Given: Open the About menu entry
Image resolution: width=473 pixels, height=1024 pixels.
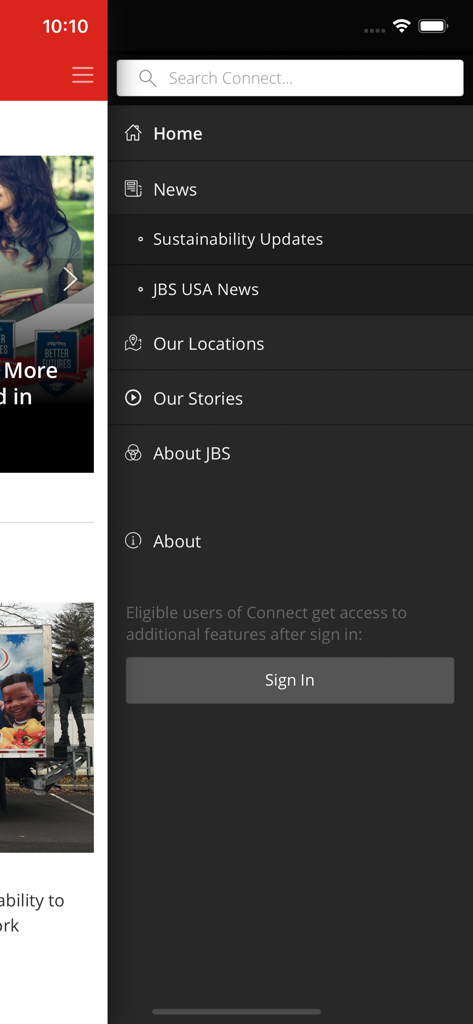Looking at the screenshot, I should click(x=291, y=541).
